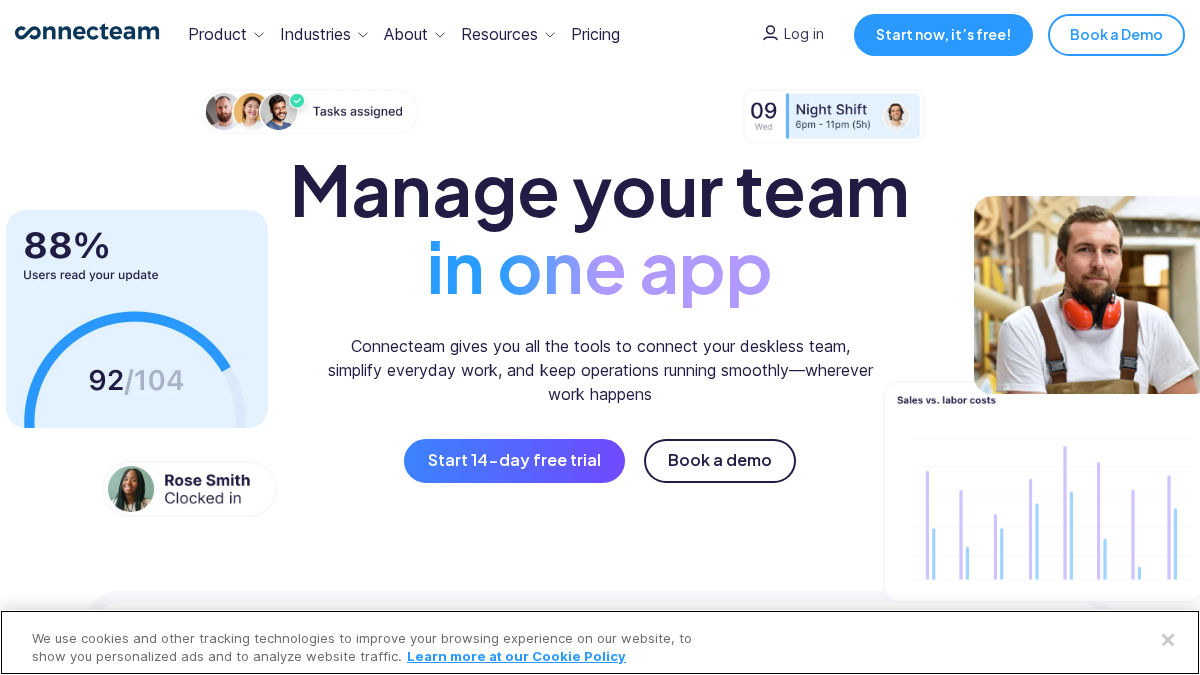Click the Manage your team heading
The width and height of the screenshot is (1200, 675).
coord(600,190)
